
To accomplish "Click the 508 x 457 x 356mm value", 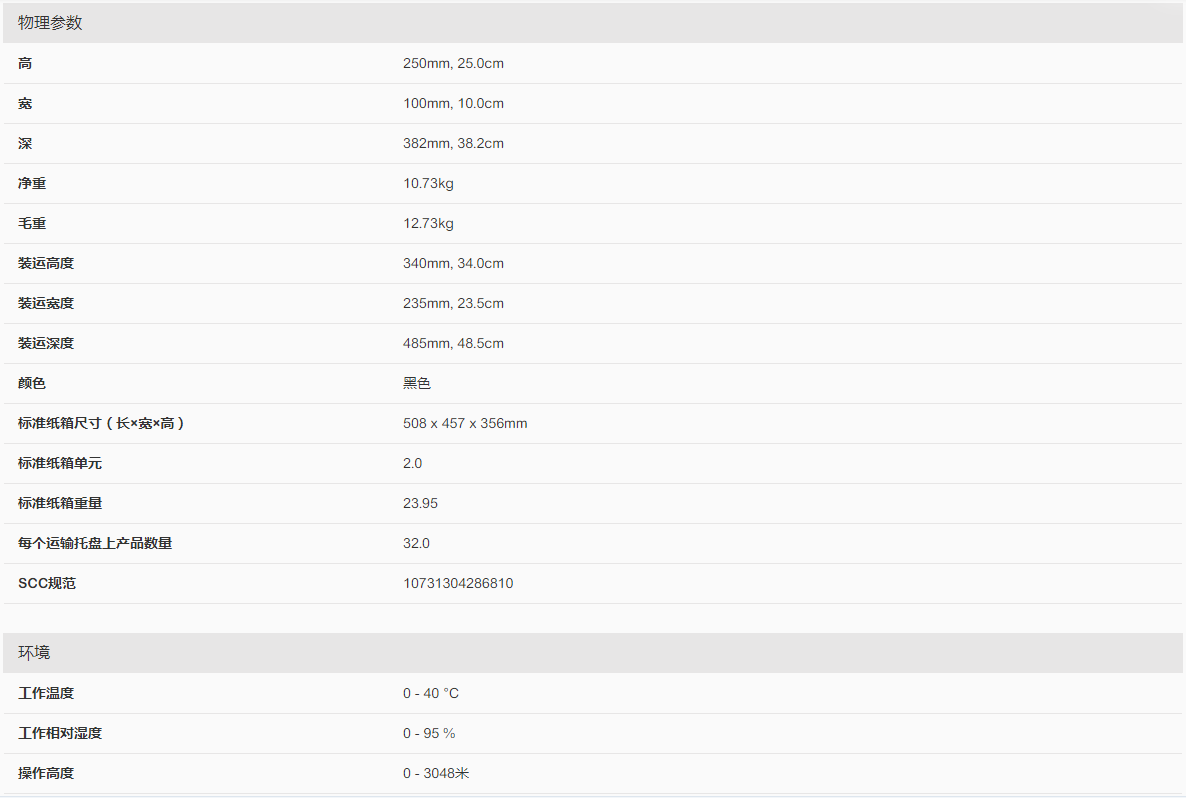I will tap(465, 424).
